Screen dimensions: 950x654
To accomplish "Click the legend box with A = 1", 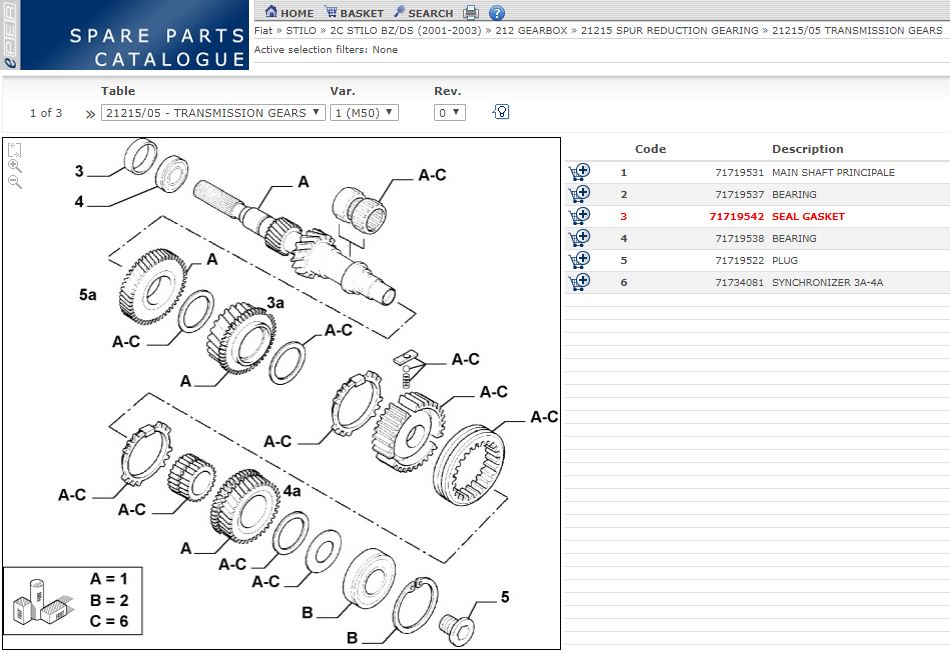I will [73, 601].
